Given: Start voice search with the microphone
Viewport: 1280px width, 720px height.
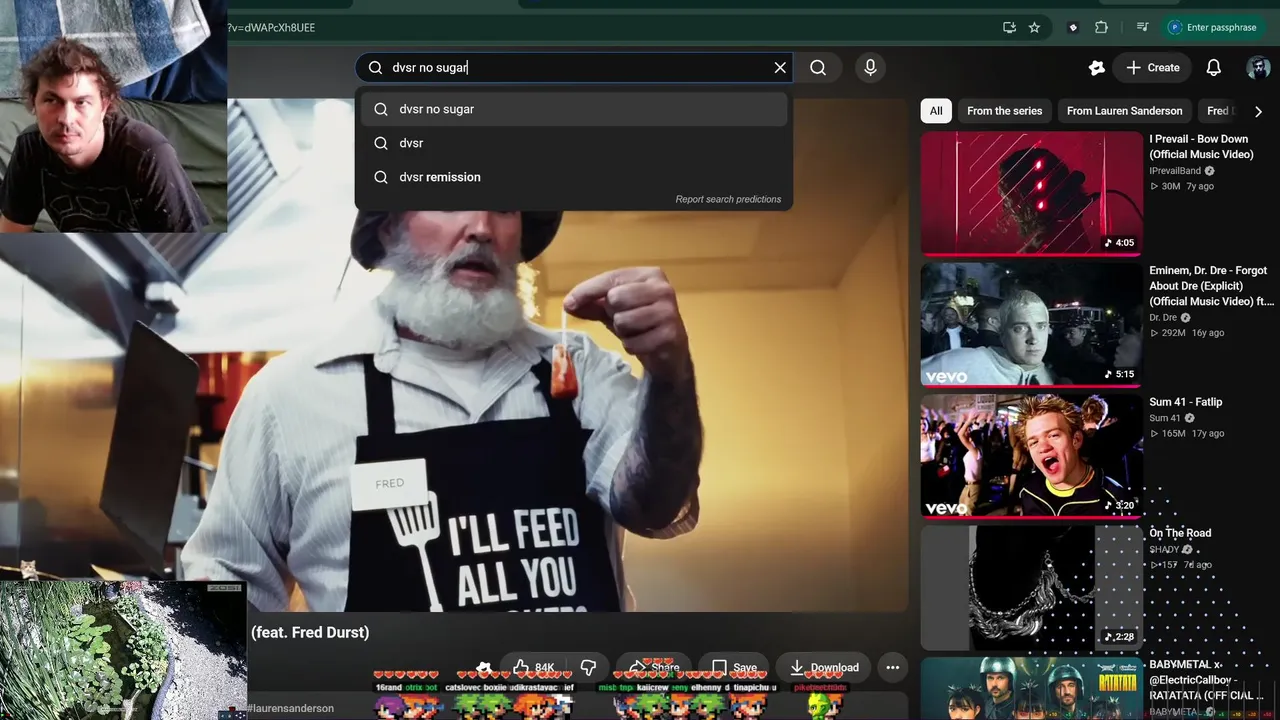Looking at the screenshot, I should (870, 68).
